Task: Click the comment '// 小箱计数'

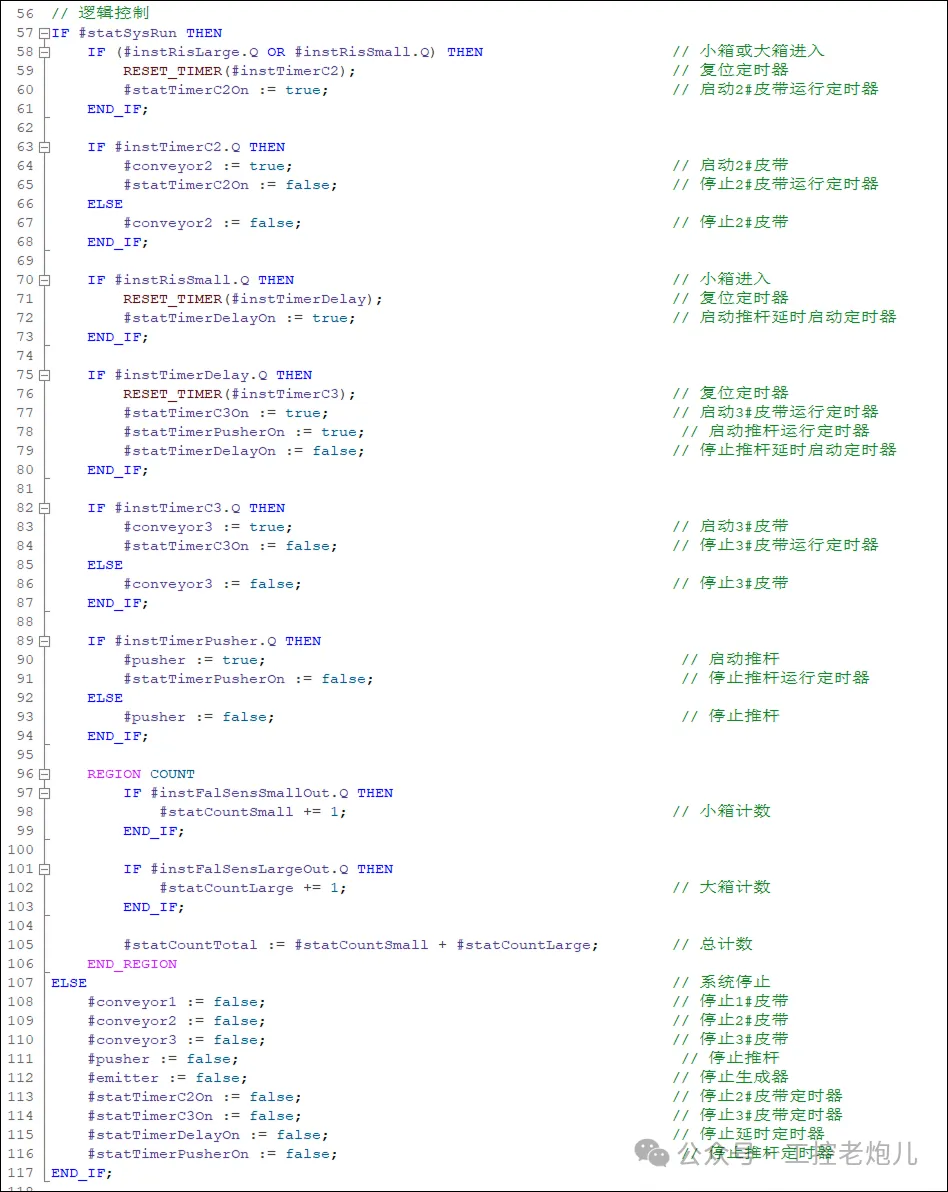Action: click(721, 811)
